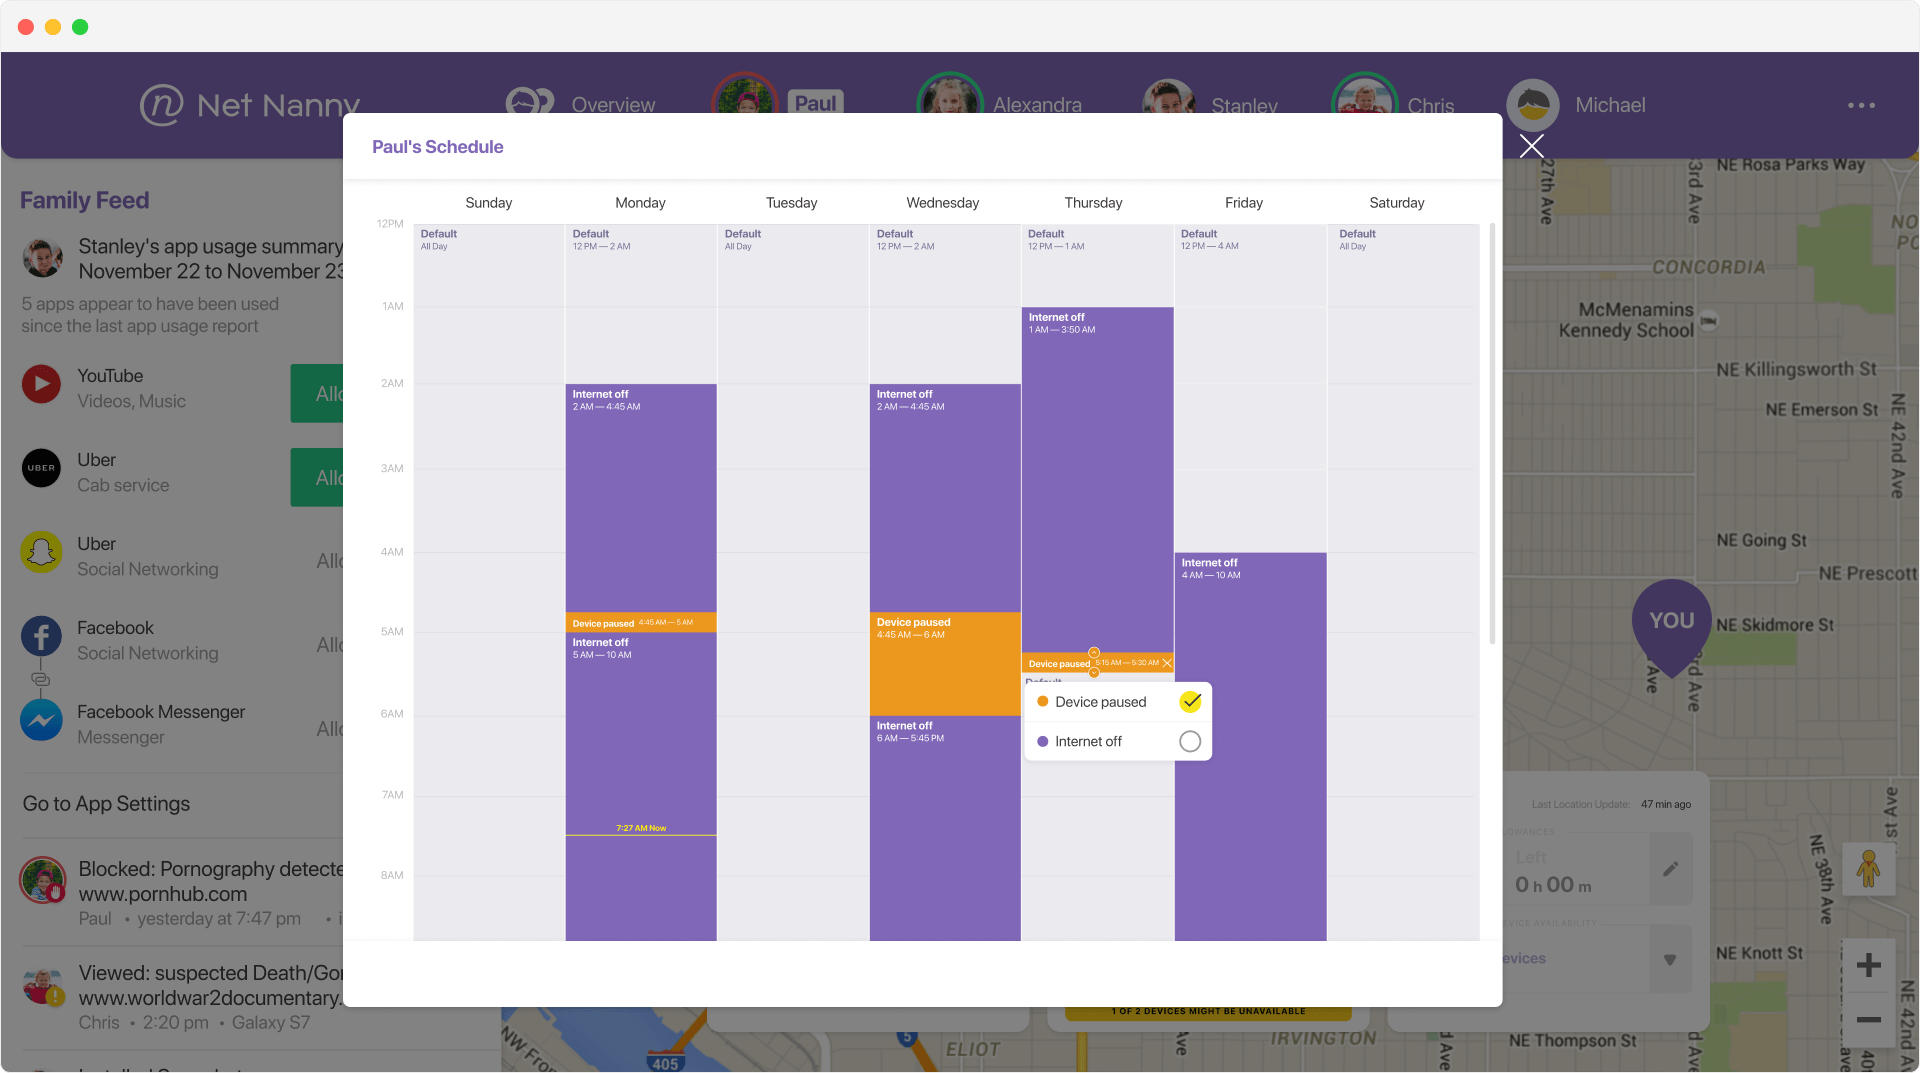Click the Saturday Default All Day slot
Viewport: 1920px width, 1073px height.
(1403, 581)
